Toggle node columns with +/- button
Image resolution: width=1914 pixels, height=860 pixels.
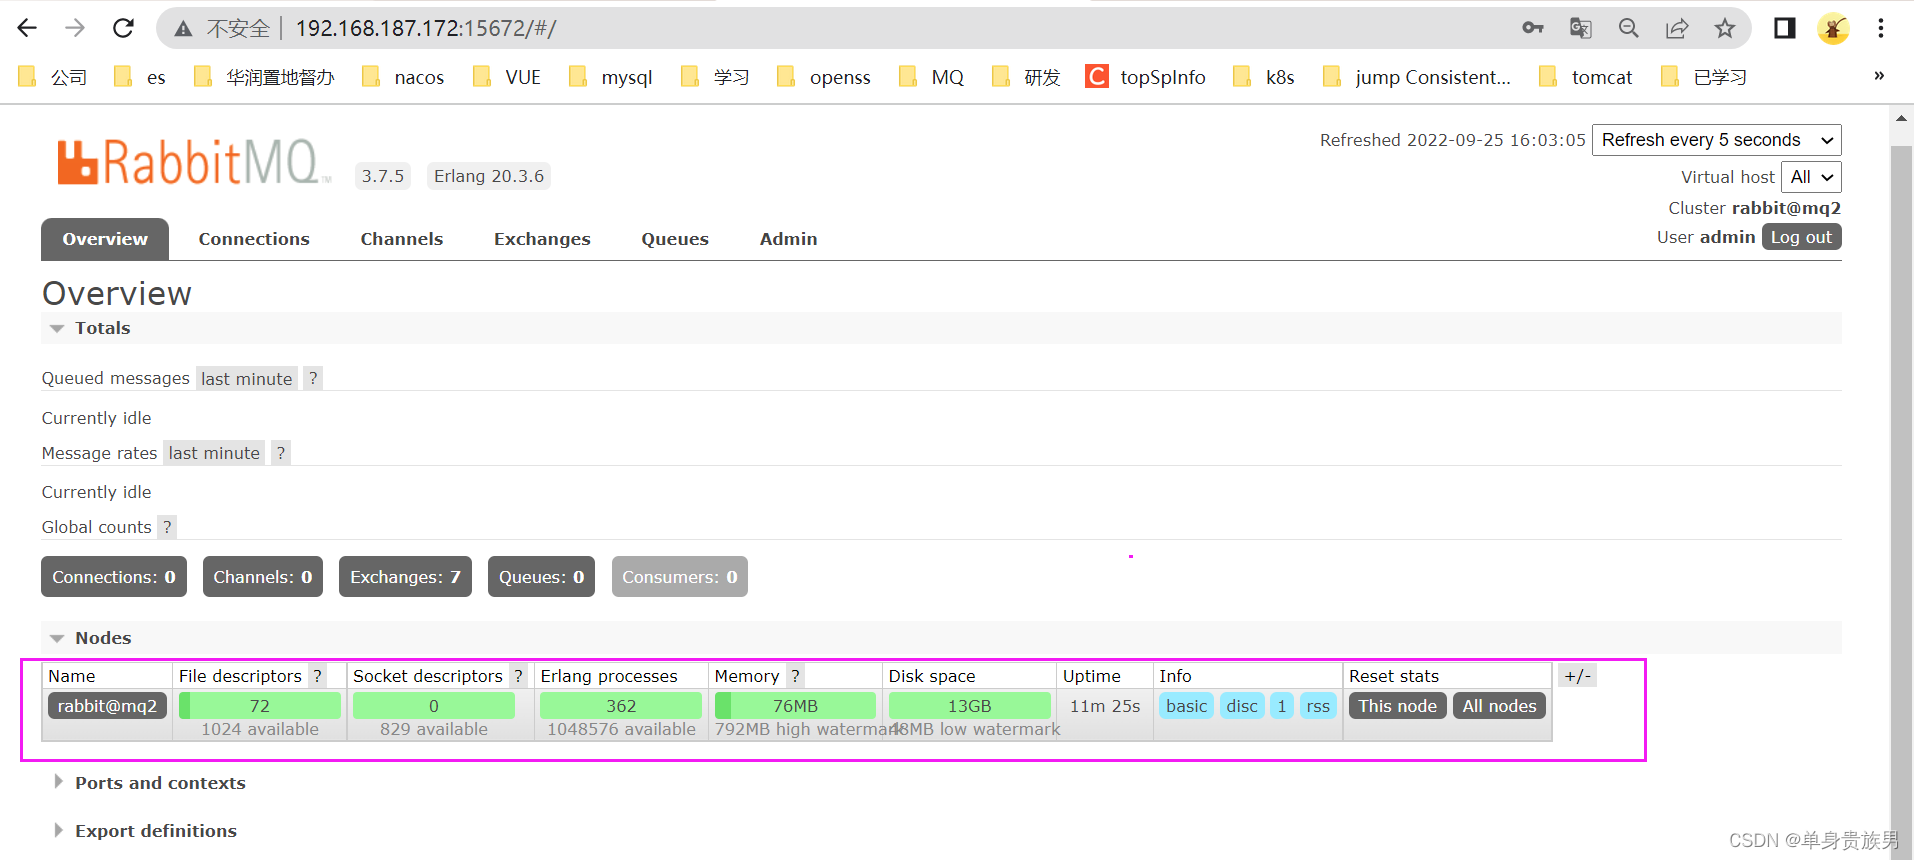1577,676
